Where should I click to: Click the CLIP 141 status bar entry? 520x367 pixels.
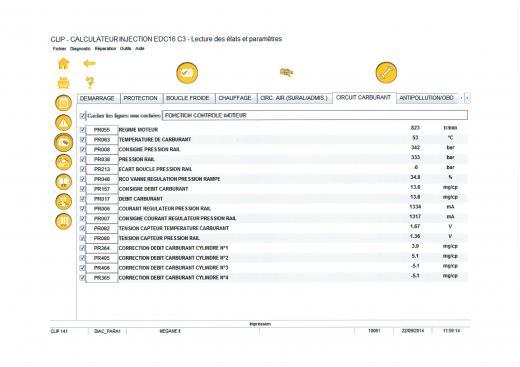59,331
